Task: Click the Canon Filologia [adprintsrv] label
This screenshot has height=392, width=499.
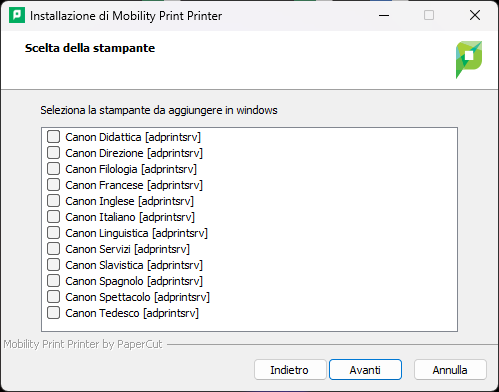Action: [x=131, y=169]
